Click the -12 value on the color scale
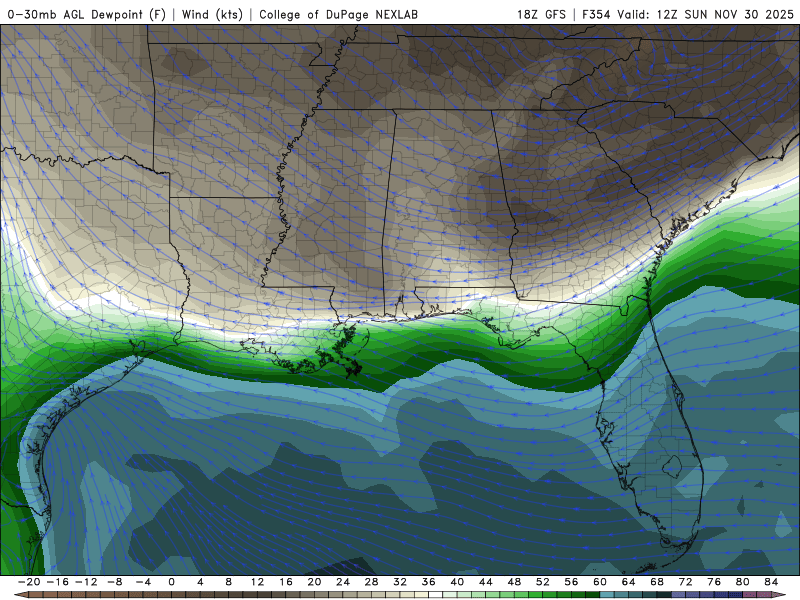The image size is (800, 600). pos(86,582)
